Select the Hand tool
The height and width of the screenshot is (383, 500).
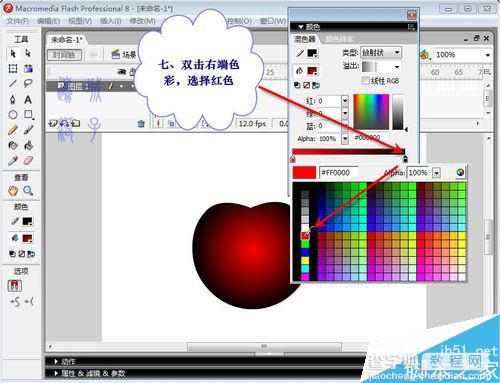pos(13,191)
